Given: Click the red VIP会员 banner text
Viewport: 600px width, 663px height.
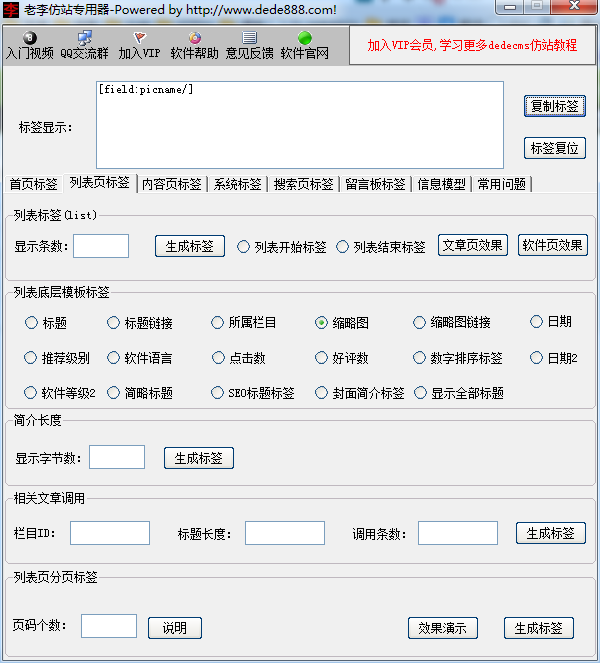Looking at the screenshot, I should [x=472, y=45].
